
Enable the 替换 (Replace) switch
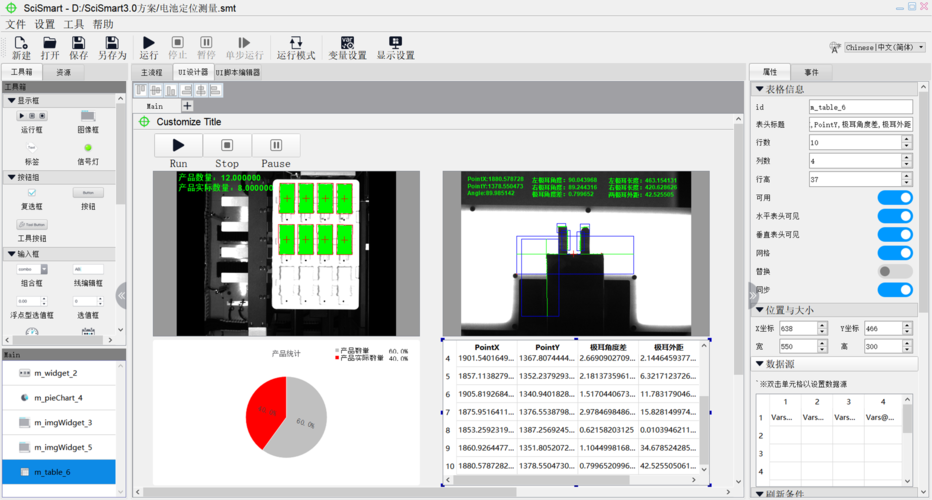click(x=895, y=271)
